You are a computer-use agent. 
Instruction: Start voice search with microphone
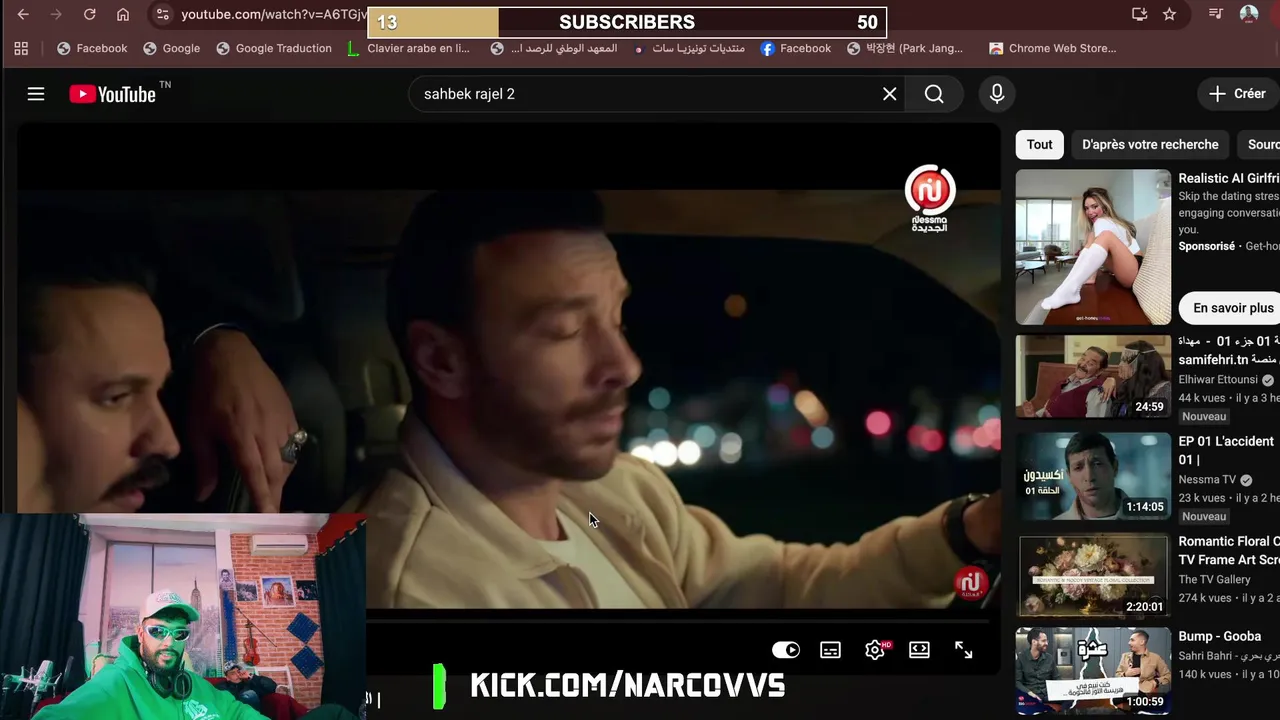point(997,94)
